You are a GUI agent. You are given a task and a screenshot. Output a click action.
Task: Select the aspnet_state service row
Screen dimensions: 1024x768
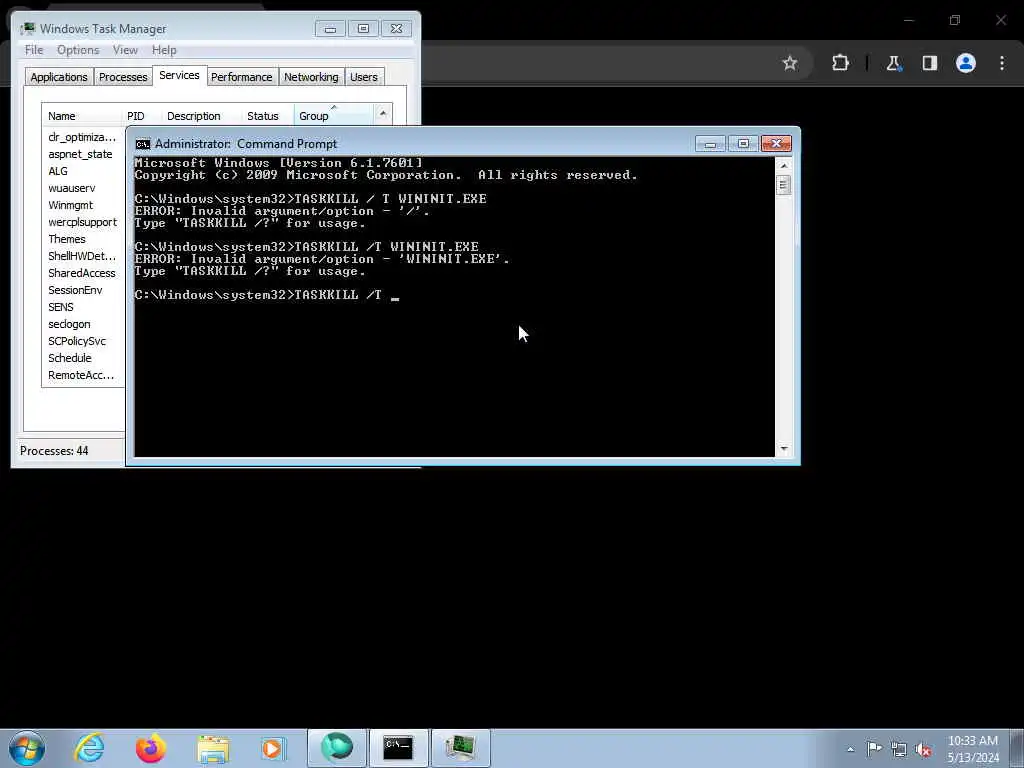(x=82, y=154)
